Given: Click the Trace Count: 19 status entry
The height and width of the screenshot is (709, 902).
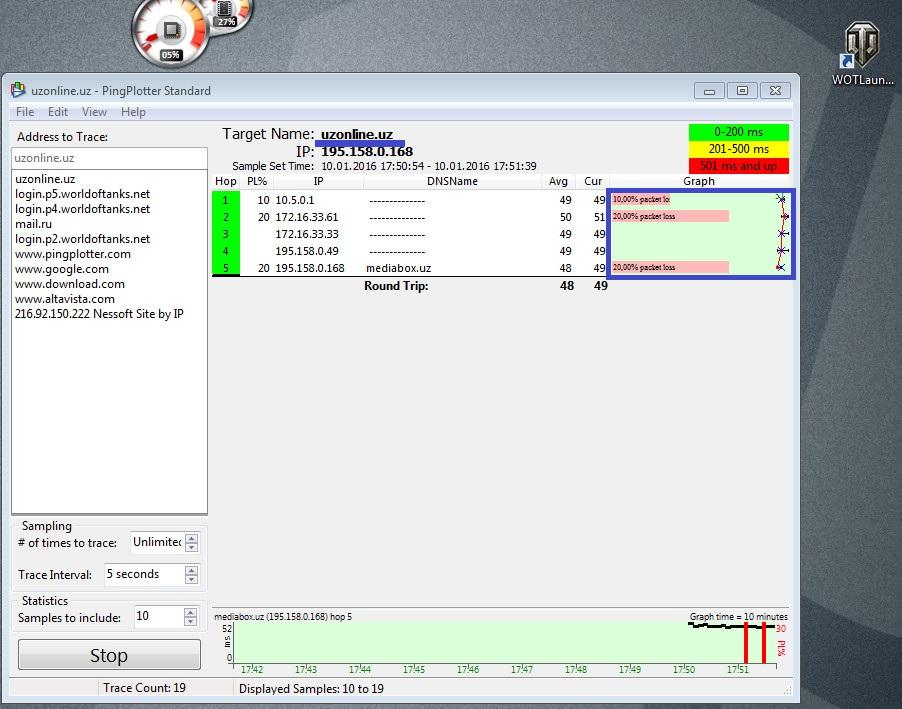Looking at the screenshot, I should click(144, 688).
